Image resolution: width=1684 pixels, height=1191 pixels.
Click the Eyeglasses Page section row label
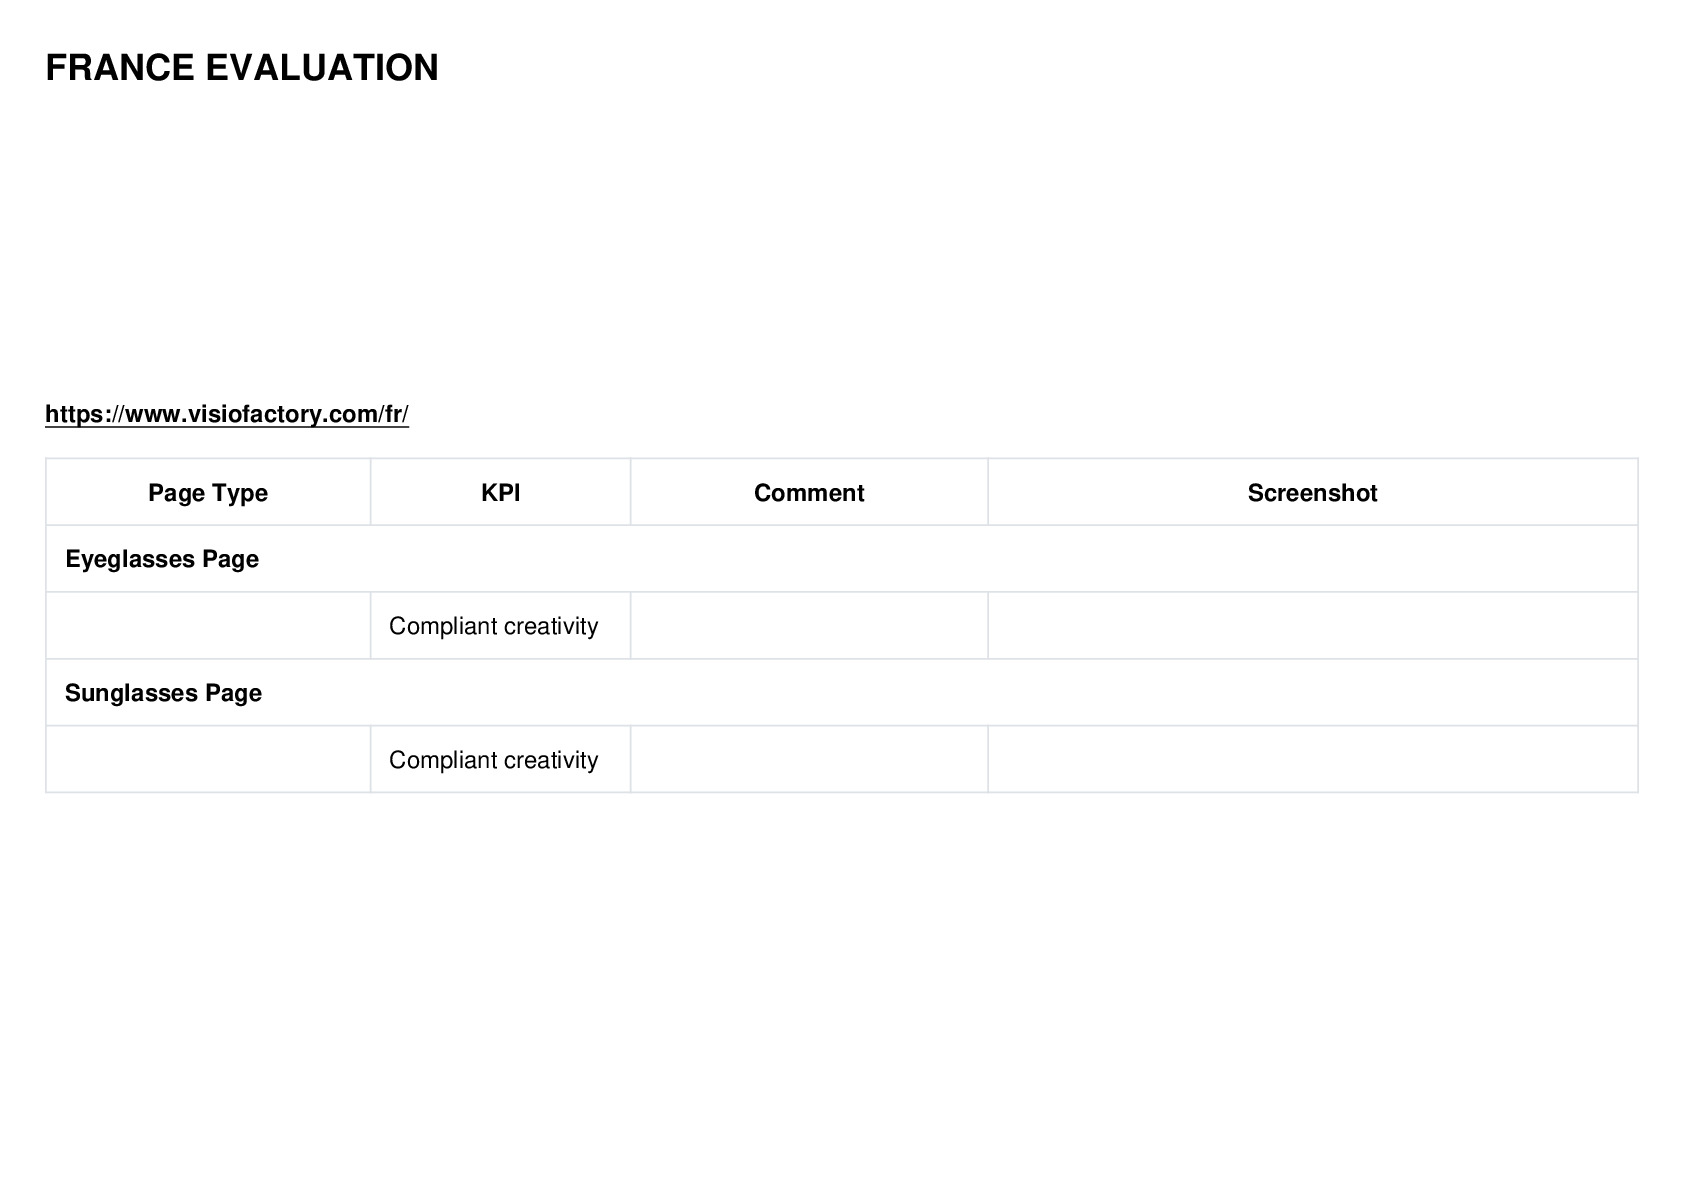click(x=162, y=559)
